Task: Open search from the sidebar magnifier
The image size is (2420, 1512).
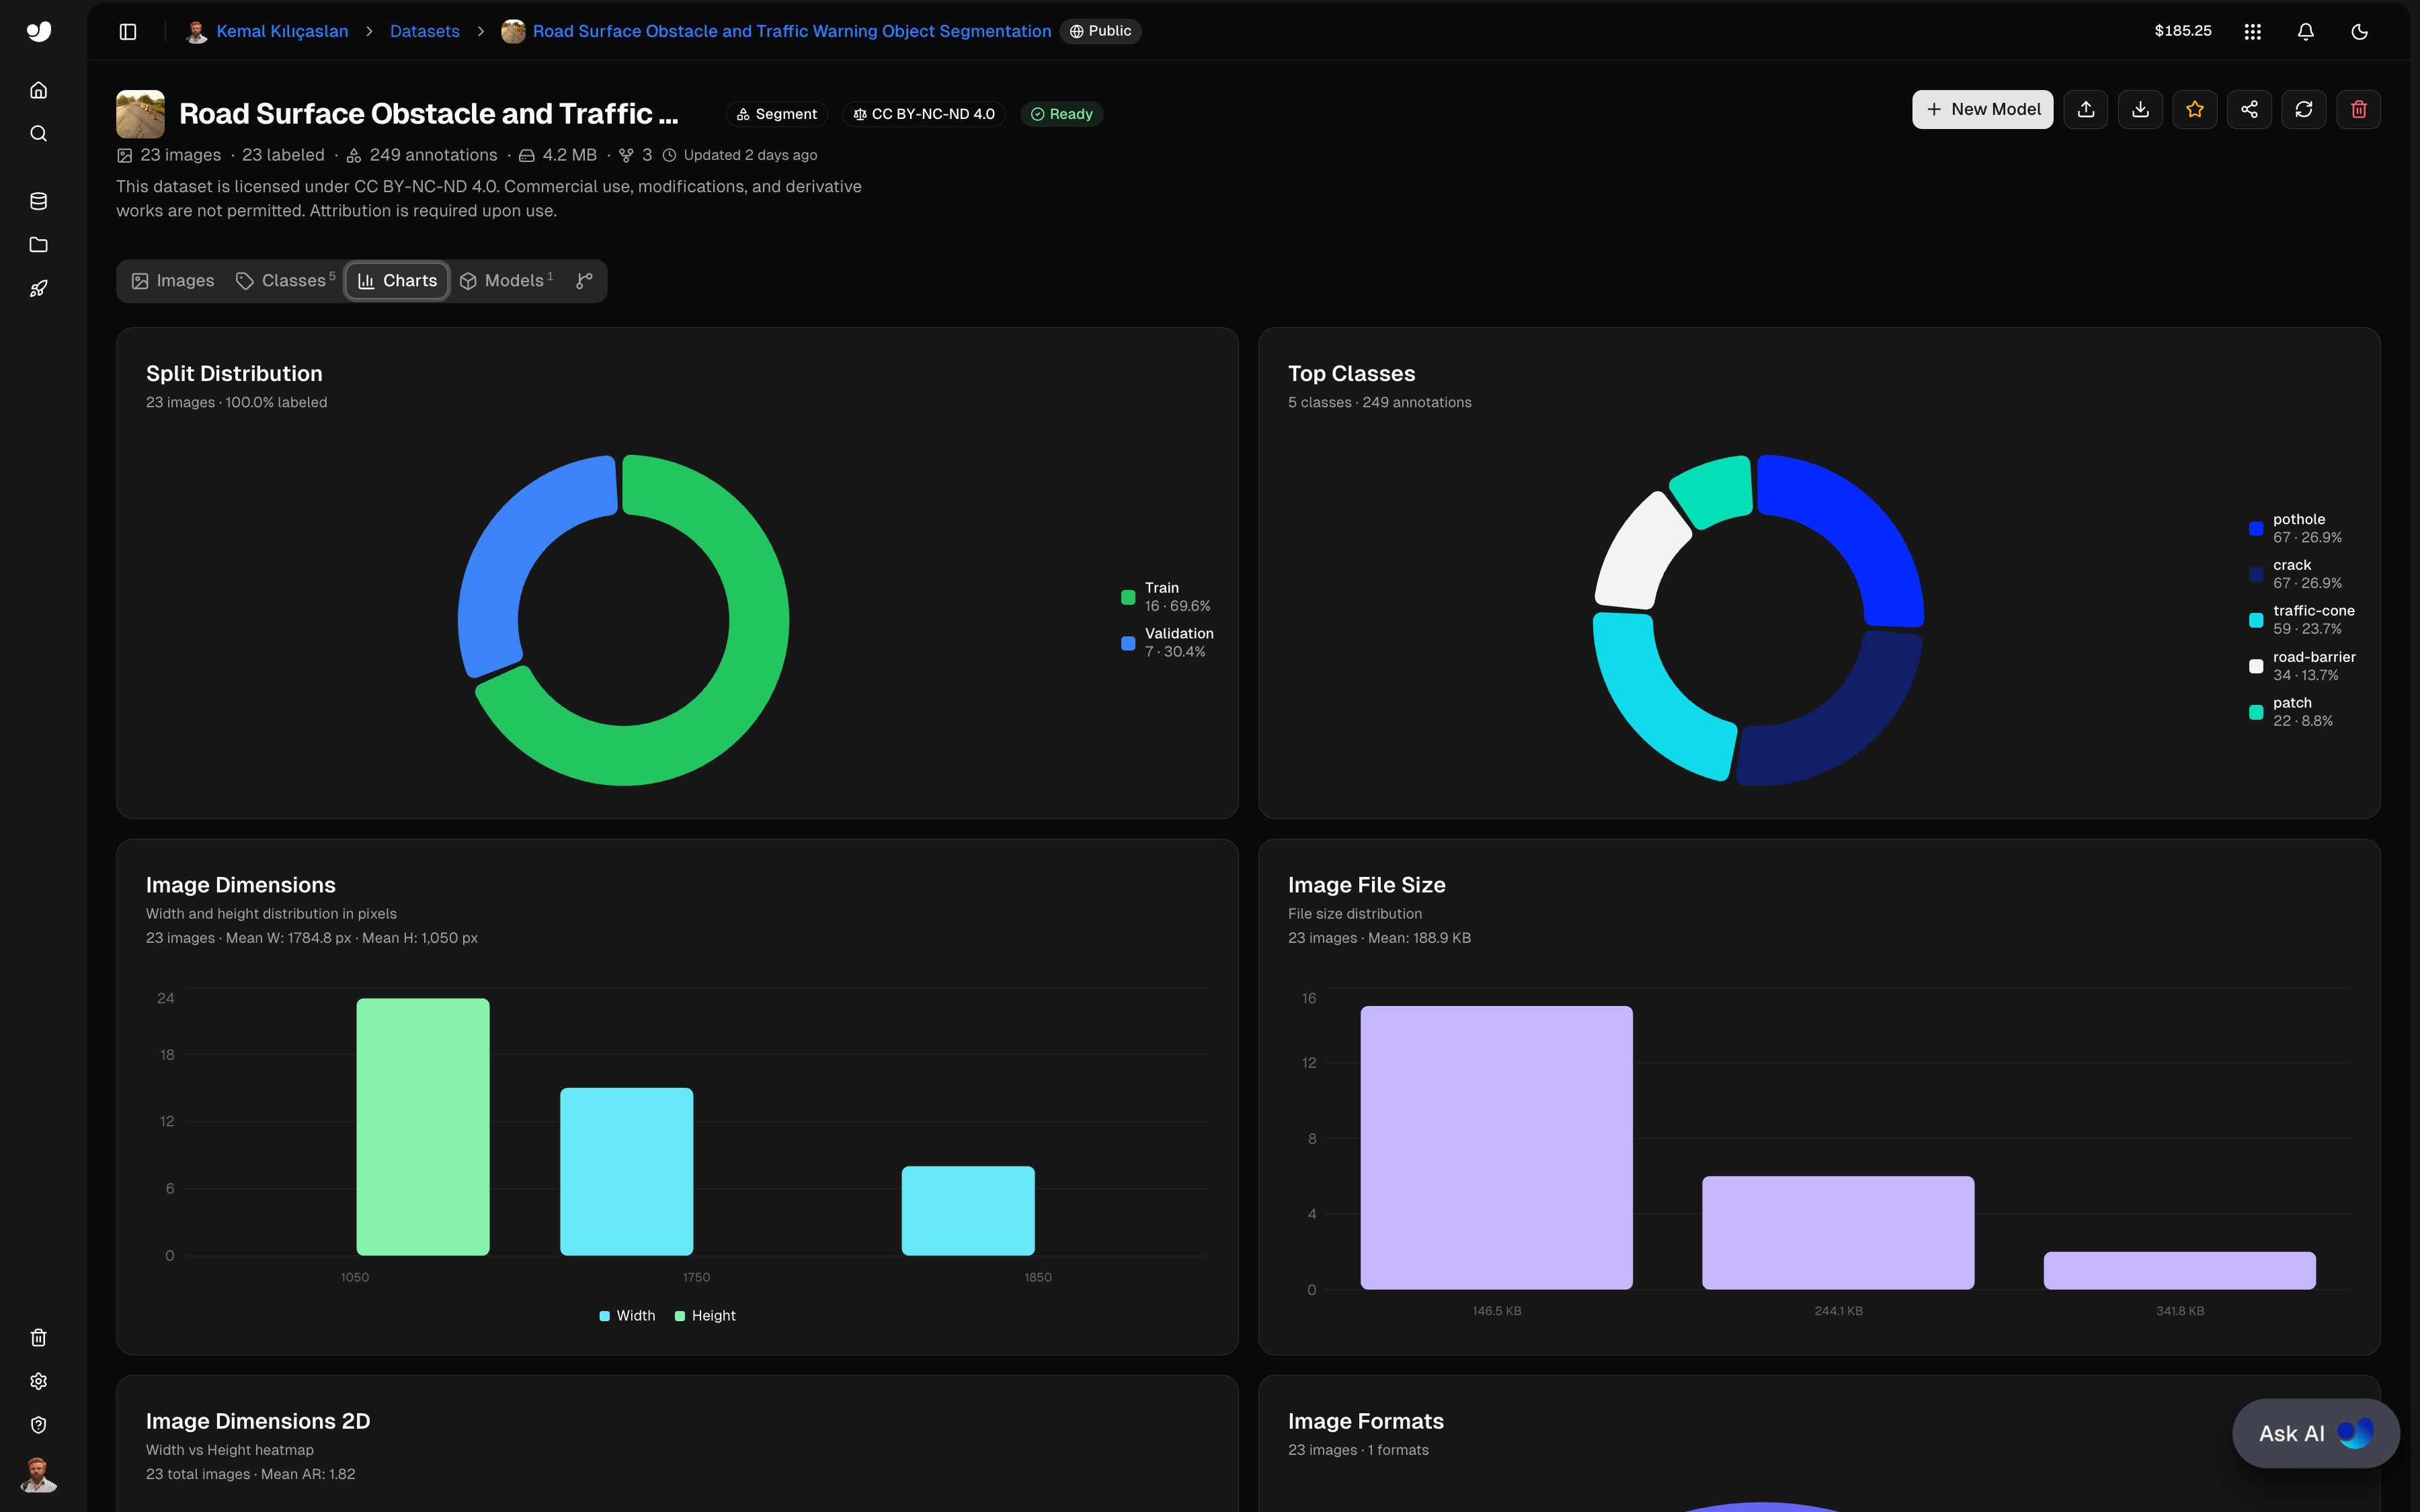Action: (x=38, y=134)
